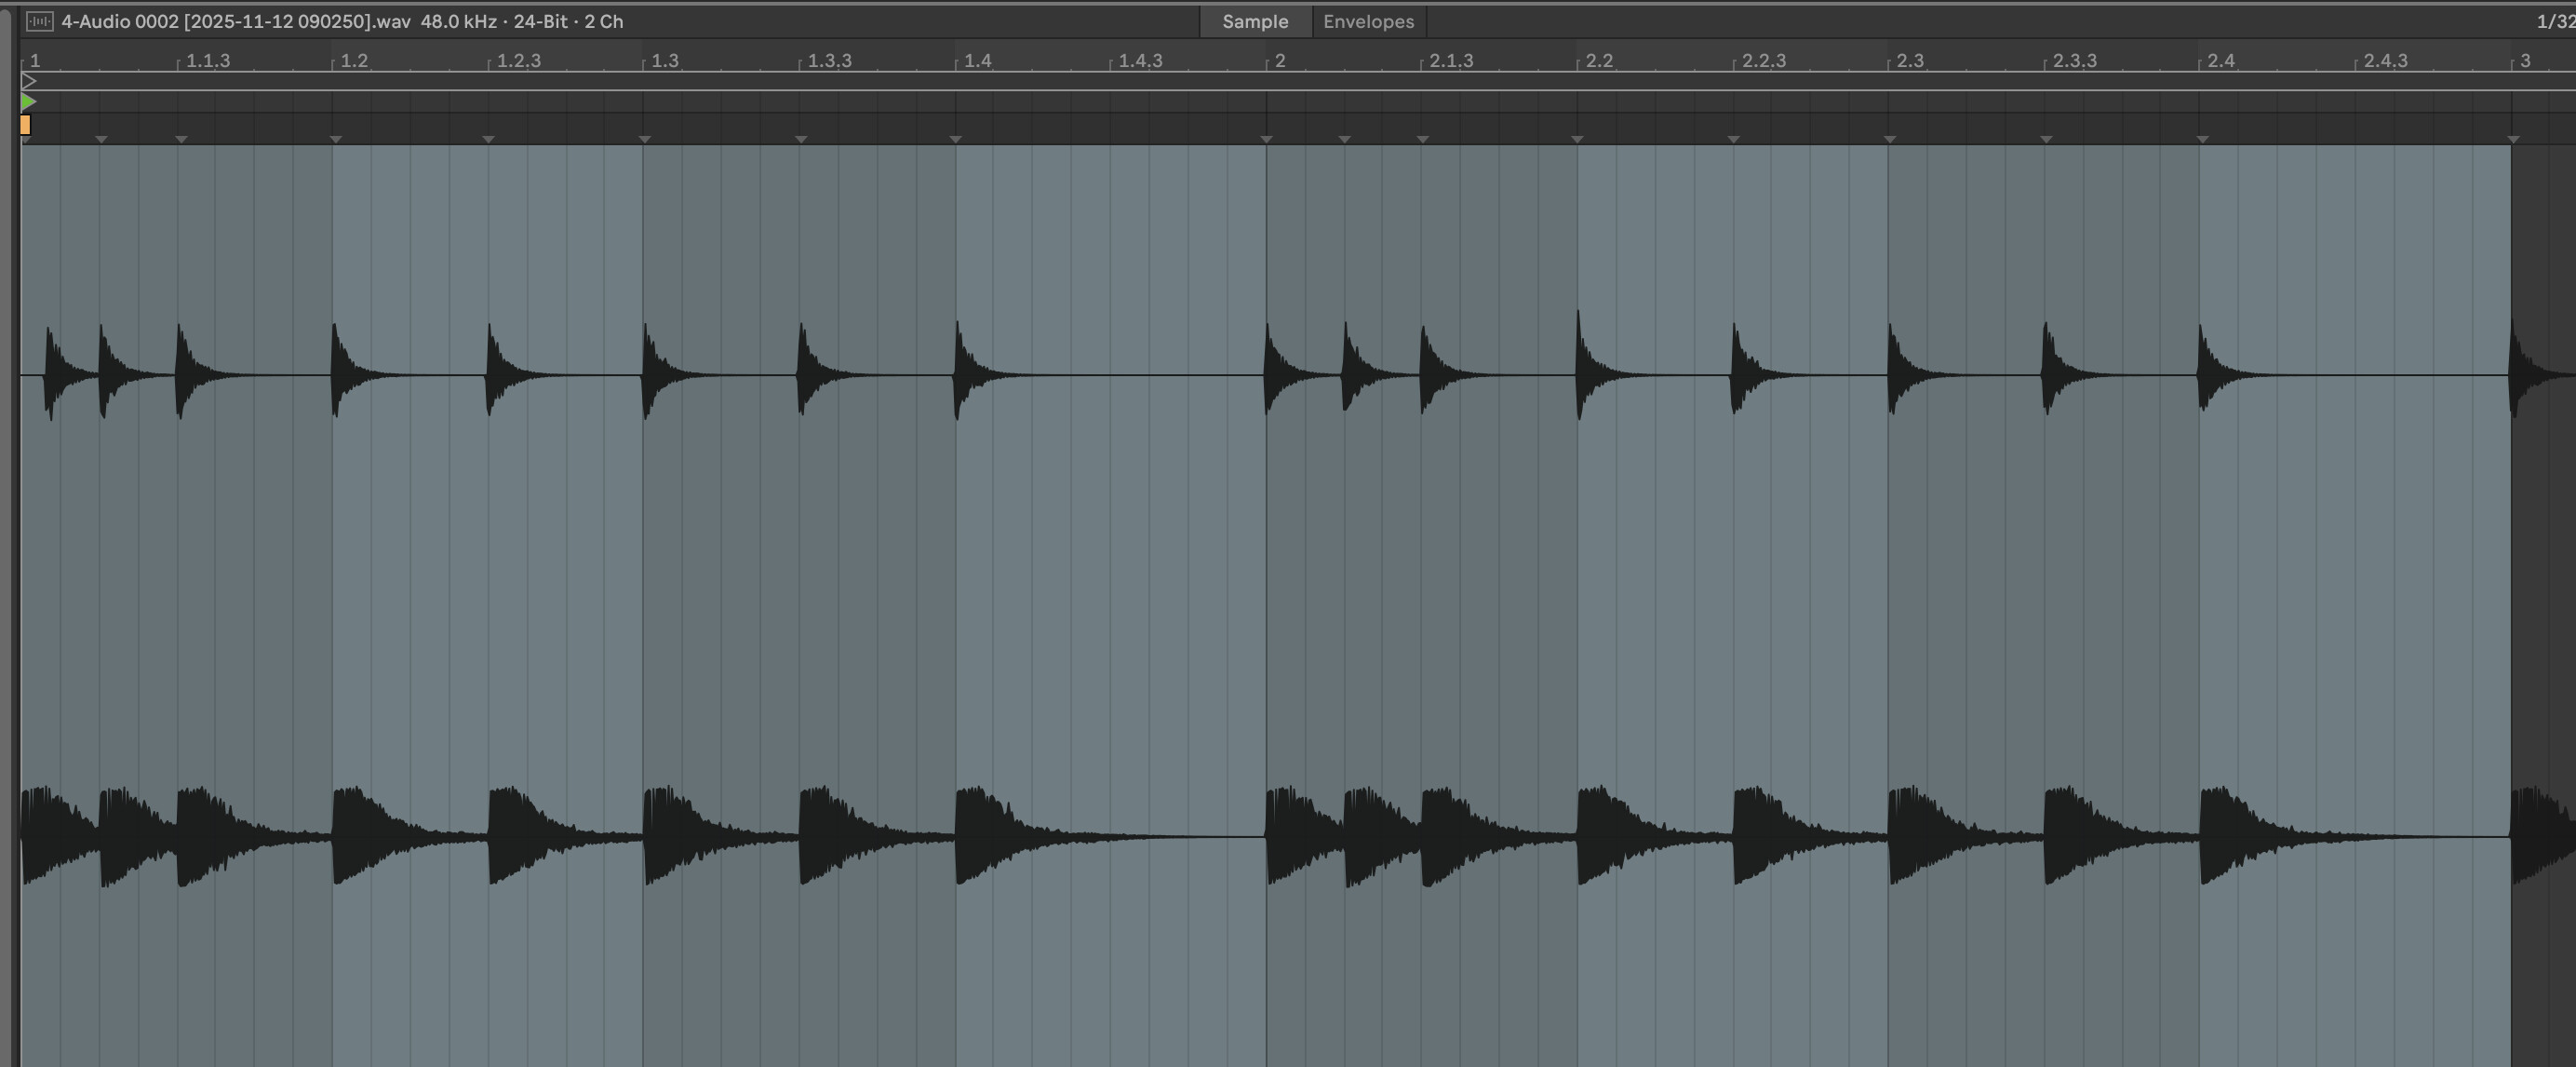The image size is (2576, 1067).
Task: Click the 1.4 mark in beat ruler
Action: (x=977, y=61)
